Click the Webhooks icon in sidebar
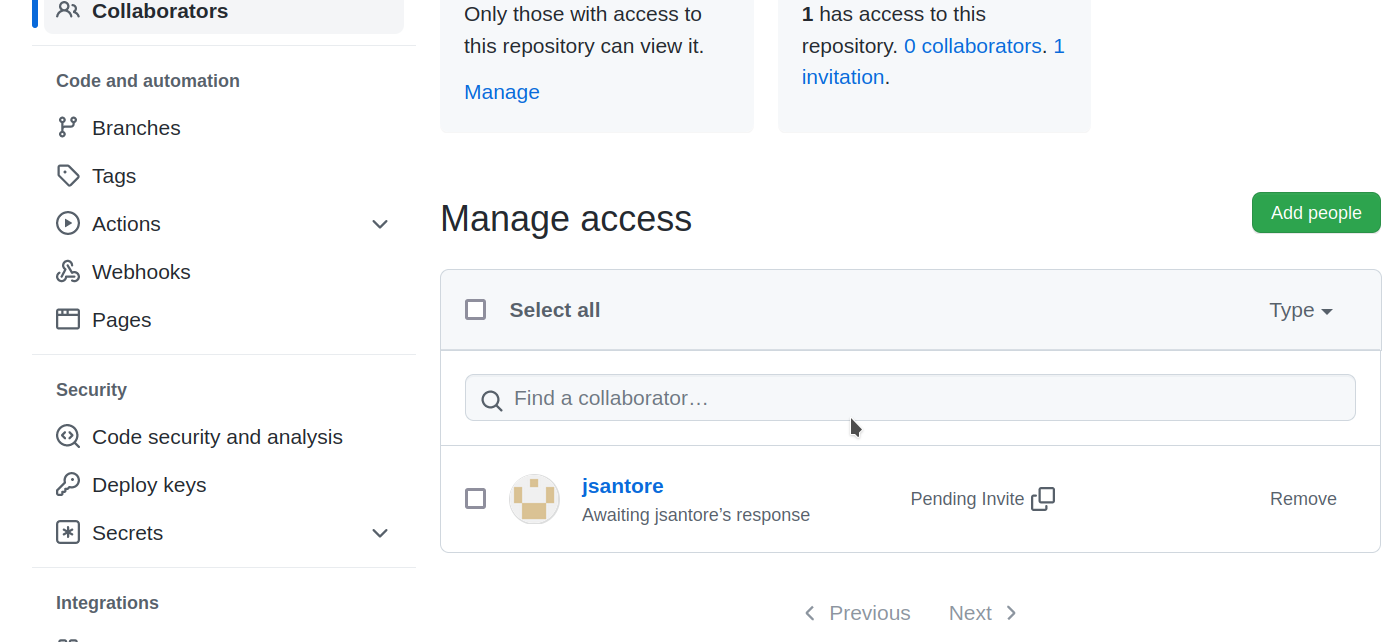The width and height of the screenshot is (1387, 642). 68,272
